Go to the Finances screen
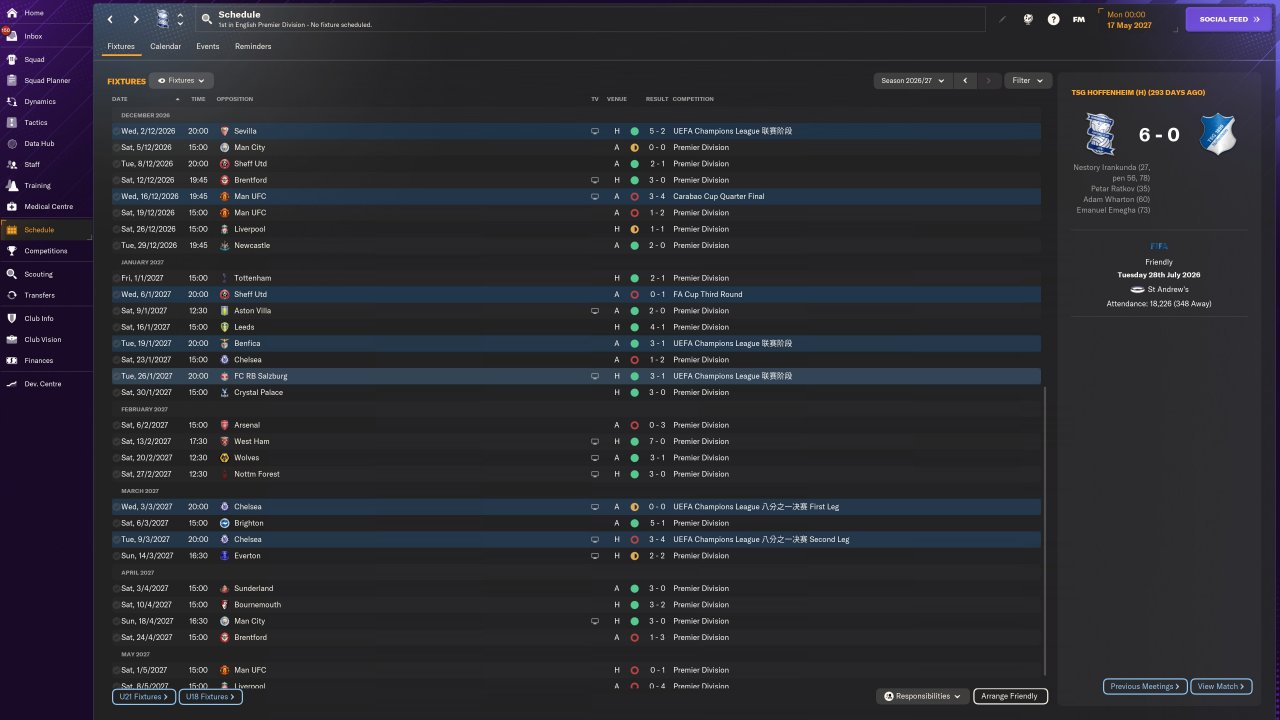The image size is (1280, 720). point(39,360)
